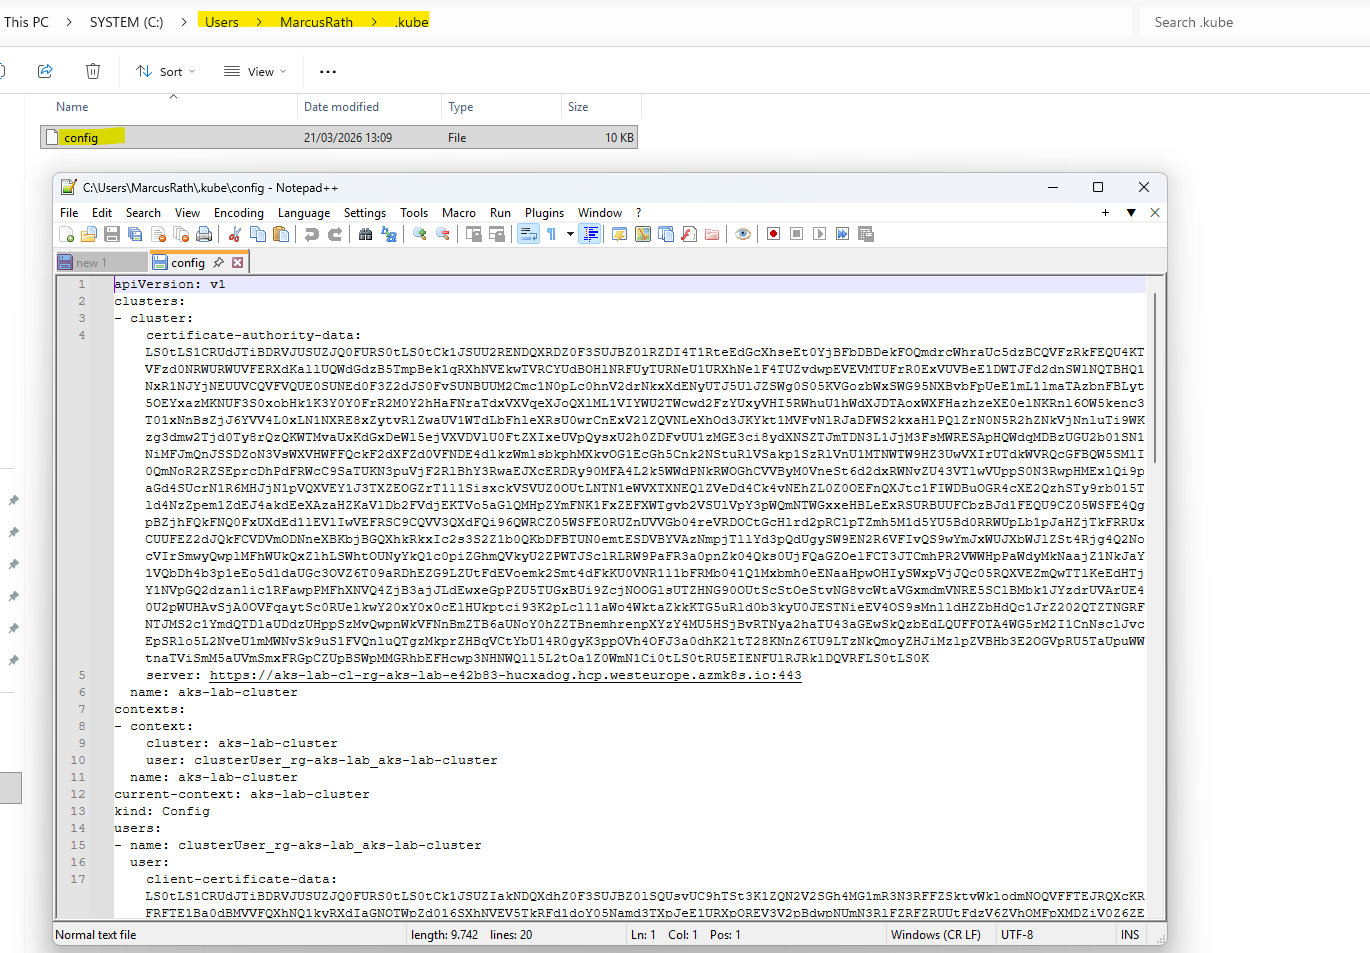
Task: Open Find with the binoculars icon
Action: (366, 234)
